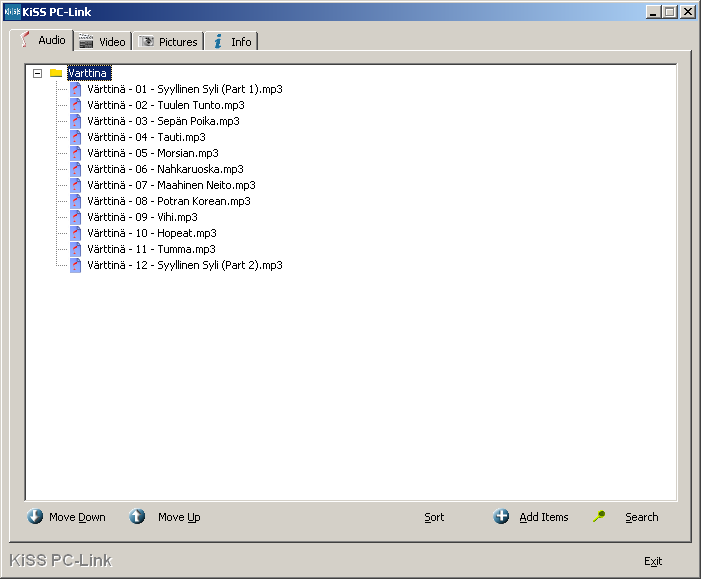Click file icon of Syyllinen Syli (Part 1).mp3
This screenshot has width=701, height=579.
click(76, 89)
